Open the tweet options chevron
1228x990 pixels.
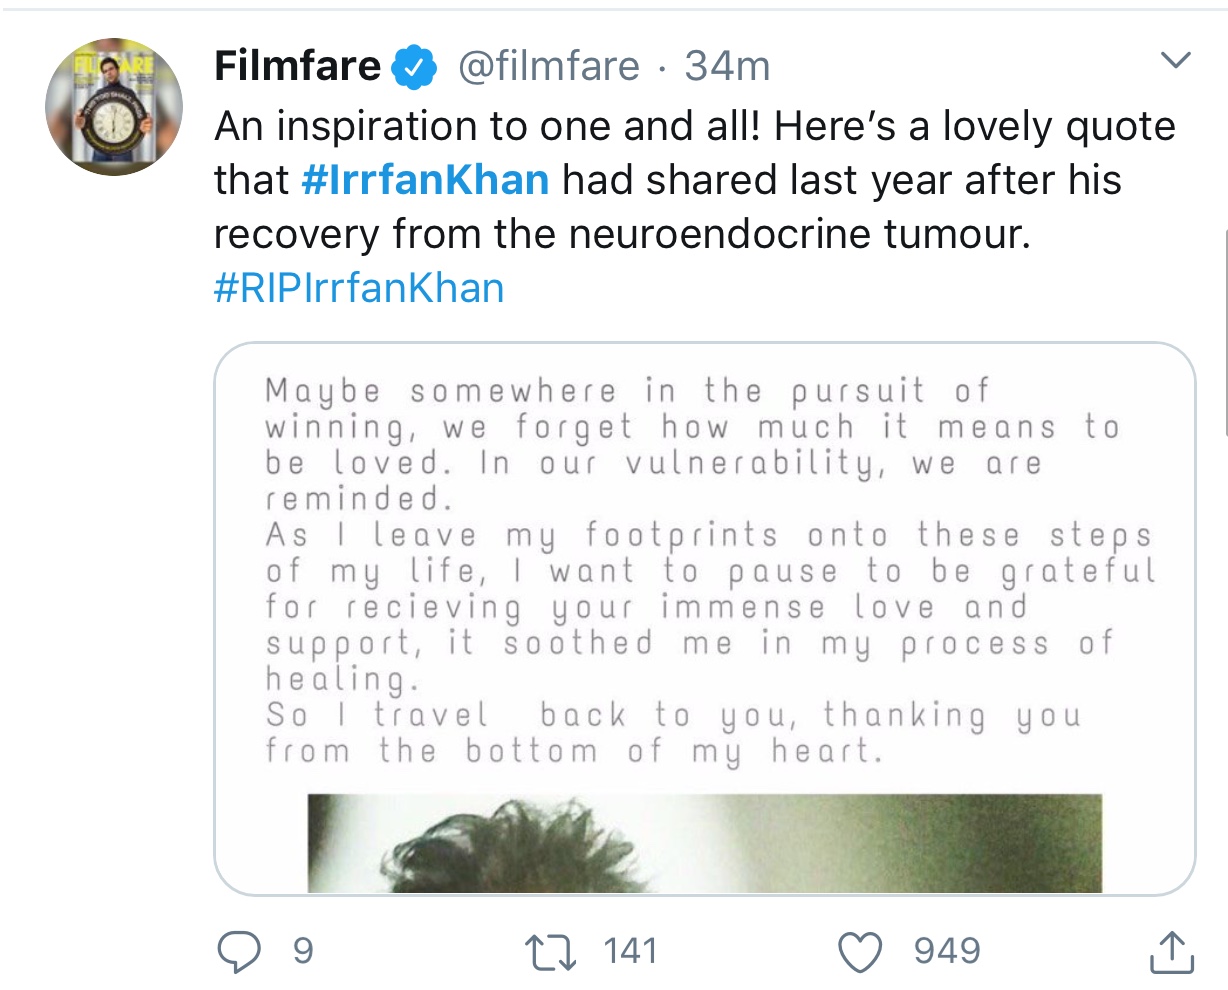coord(1176,61)
